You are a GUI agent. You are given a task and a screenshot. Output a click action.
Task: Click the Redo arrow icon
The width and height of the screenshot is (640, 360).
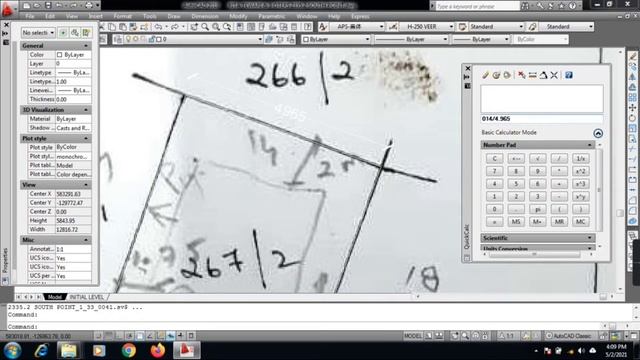tap(175, 27)
